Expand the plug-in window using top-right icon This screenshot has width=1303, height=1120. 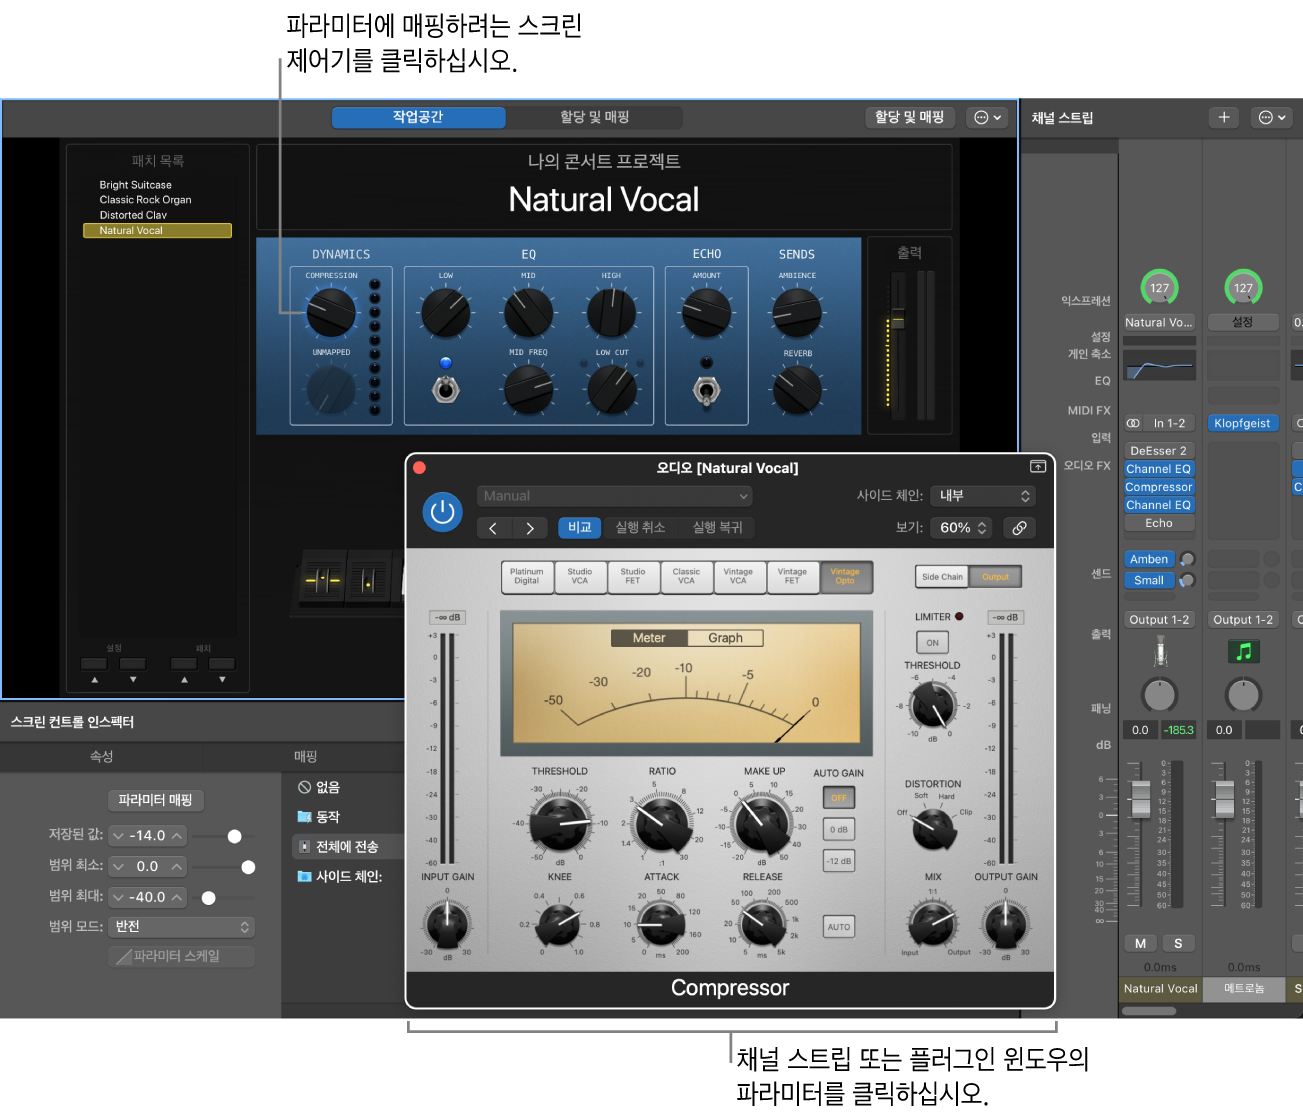[x=1038, y=467]
